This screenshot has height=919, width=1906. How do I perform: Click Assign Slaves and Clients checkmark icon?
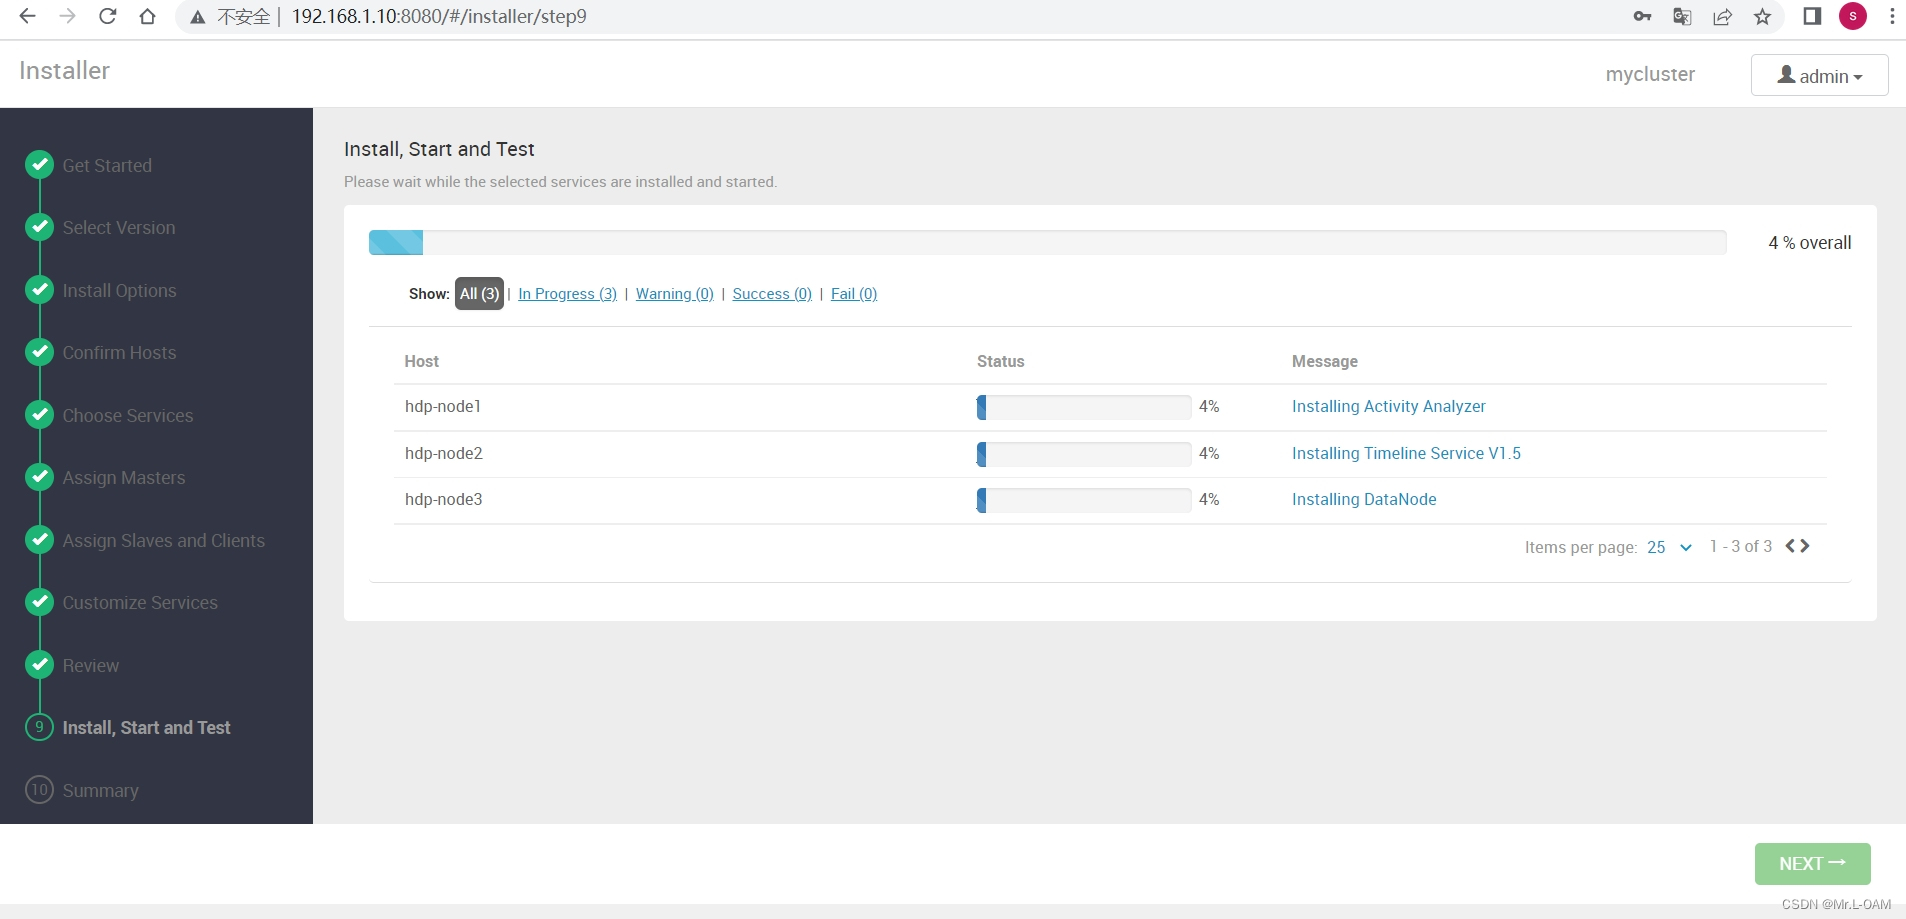39,539
